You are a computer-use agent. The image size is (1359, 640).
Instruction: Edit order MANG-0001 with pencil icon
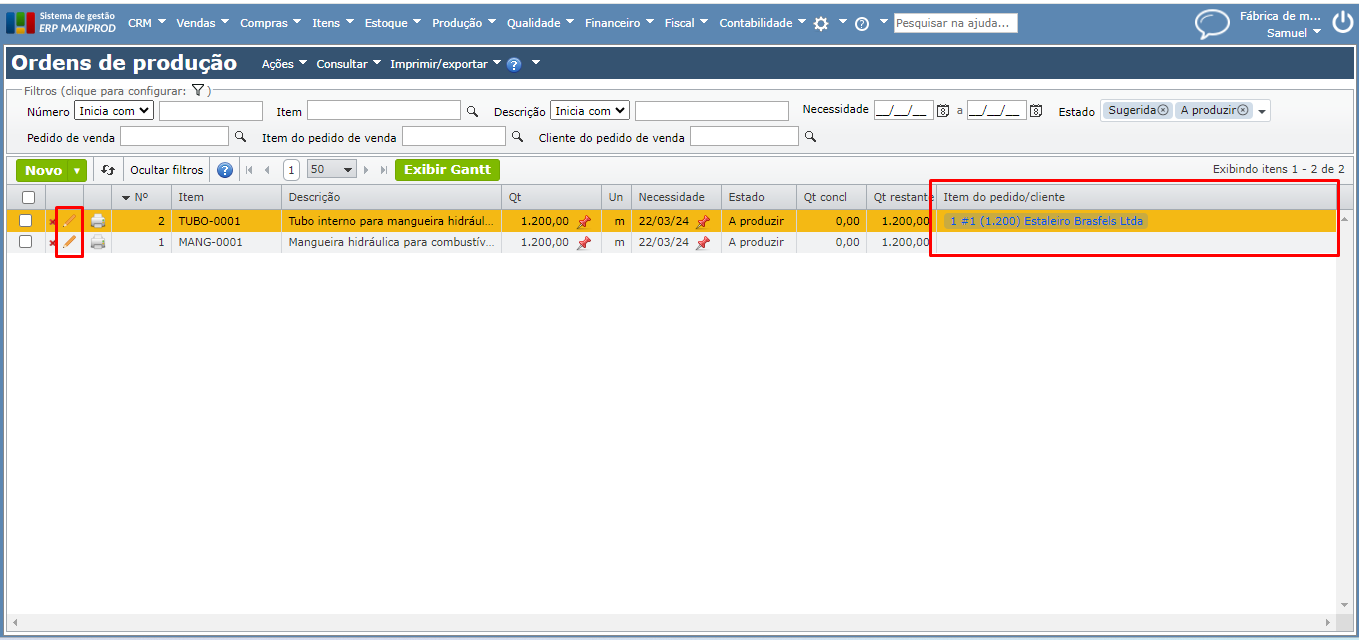[70, 242]
